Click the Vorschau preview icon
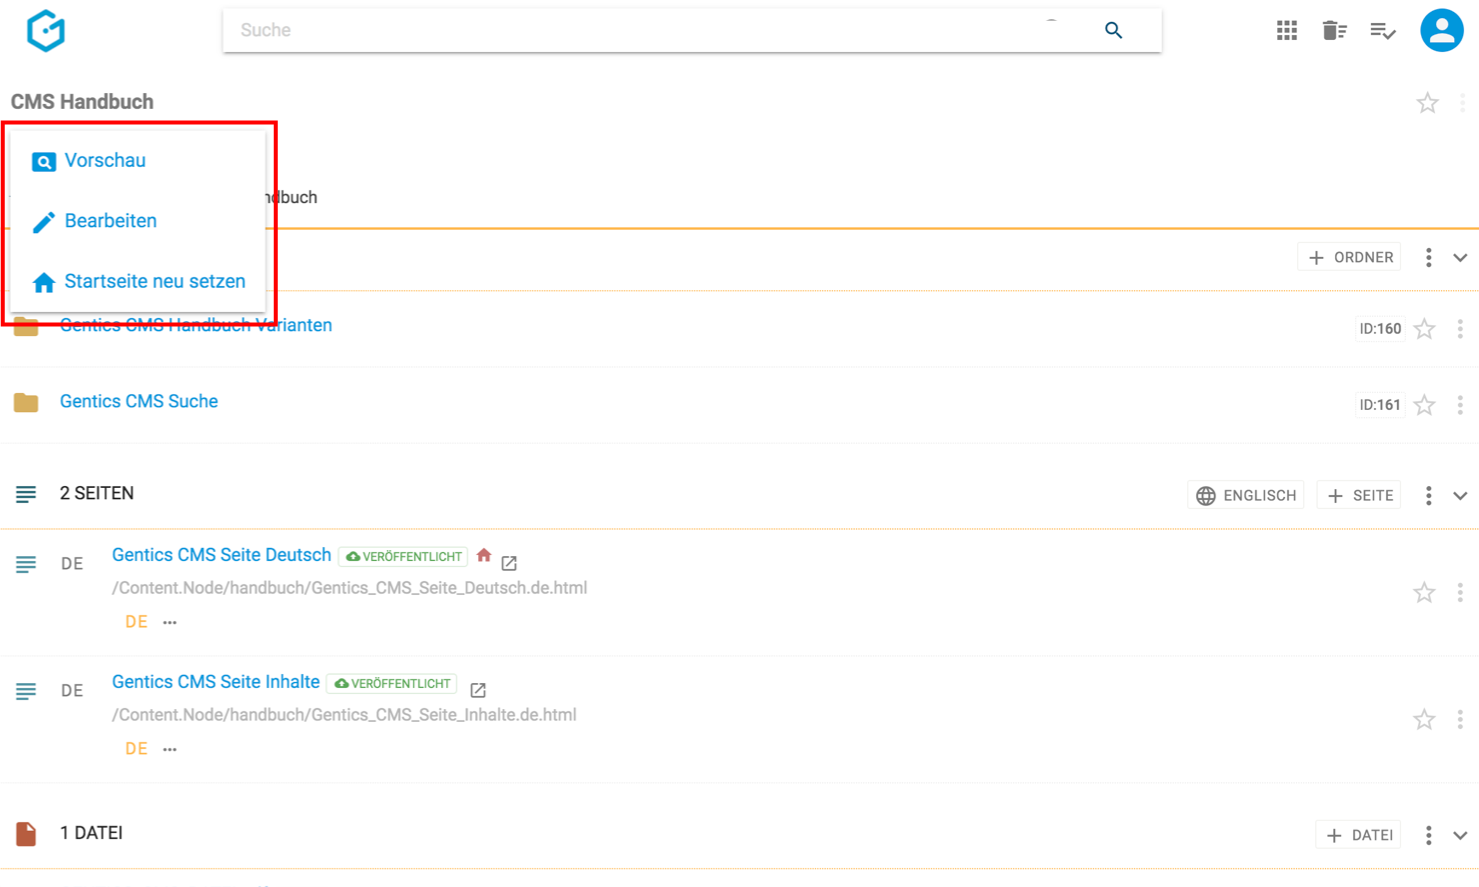The width and height of the screenshot is (1479, 887). 43,162
